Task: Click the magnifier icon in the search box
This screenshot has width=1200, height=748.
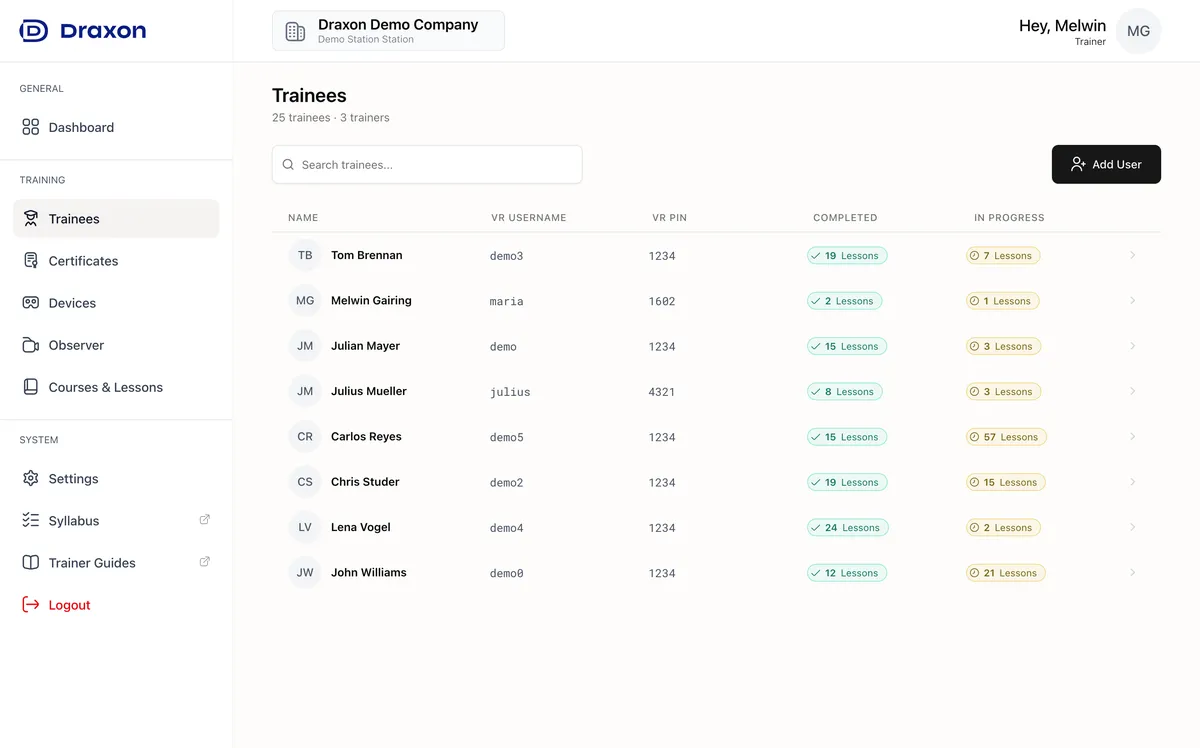Action: (x=288, y=165)
